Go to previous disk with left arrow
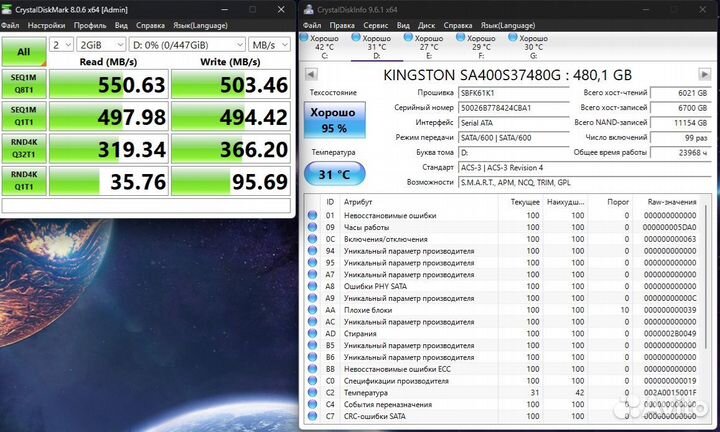 [x=311, y=74]
